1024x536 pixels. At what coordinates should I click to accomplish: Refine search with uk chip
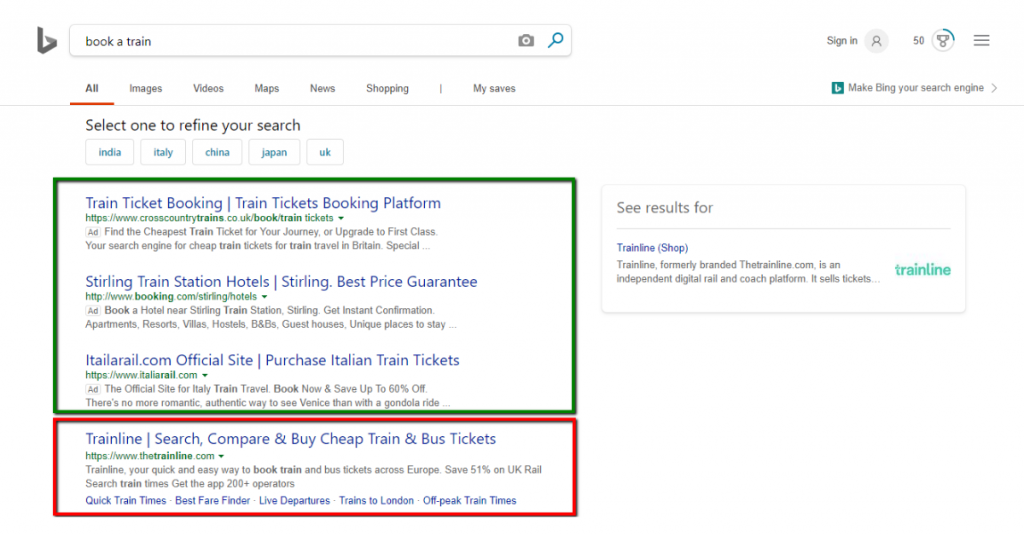point(325,152)
